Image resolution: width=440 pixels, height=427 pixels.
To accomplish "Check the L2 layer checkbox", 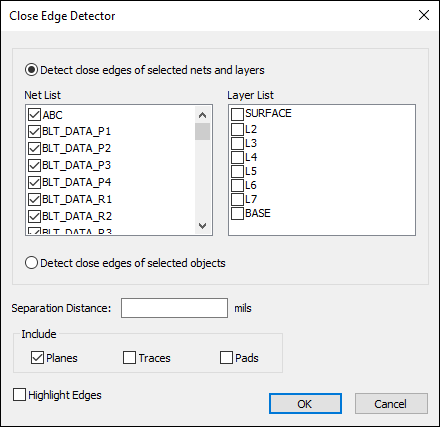I will pos(237,129).
